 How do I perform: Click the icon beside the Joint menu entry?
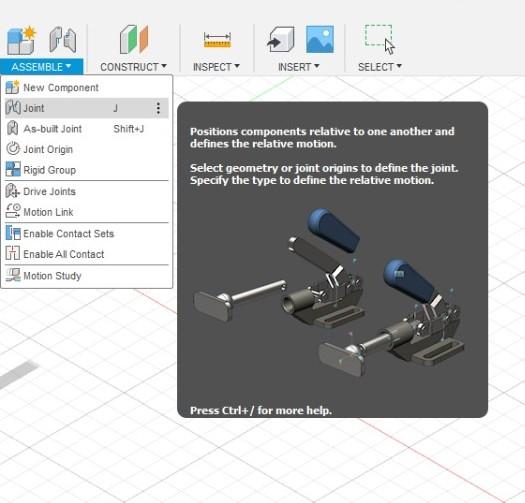(13, 108)
